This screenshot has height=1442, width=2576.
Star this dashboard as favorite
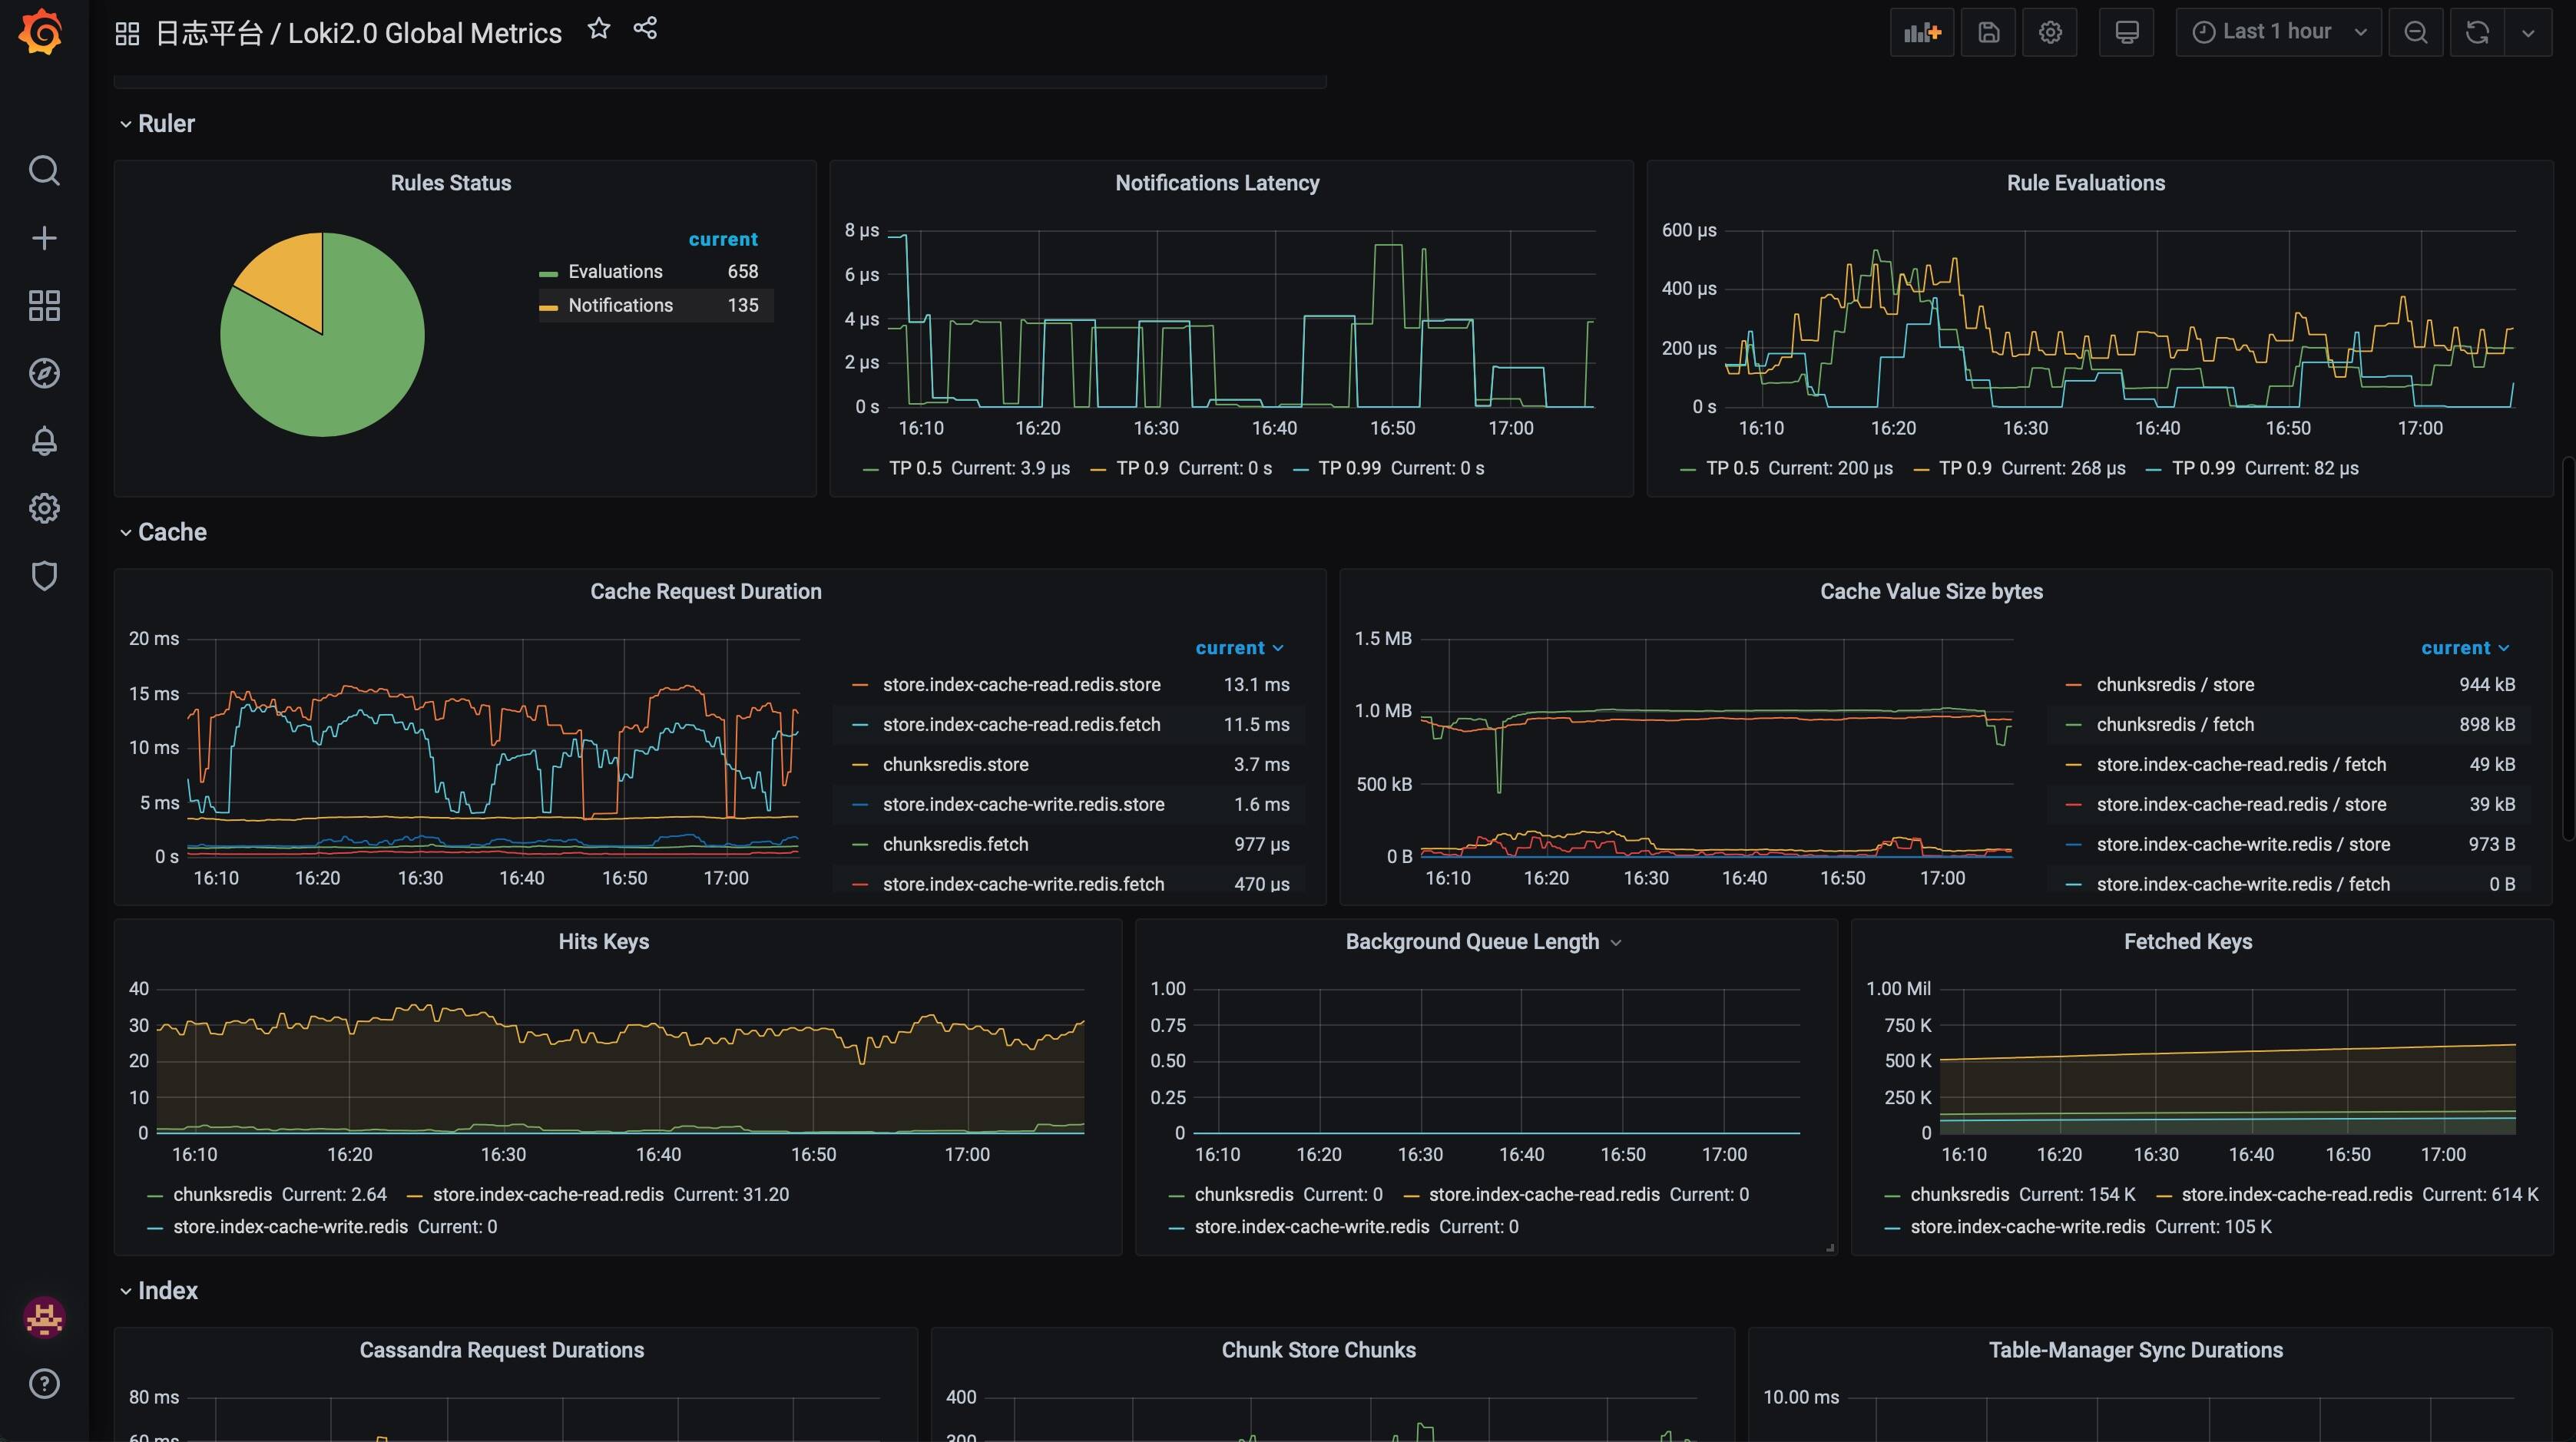[x=599, y=29]
